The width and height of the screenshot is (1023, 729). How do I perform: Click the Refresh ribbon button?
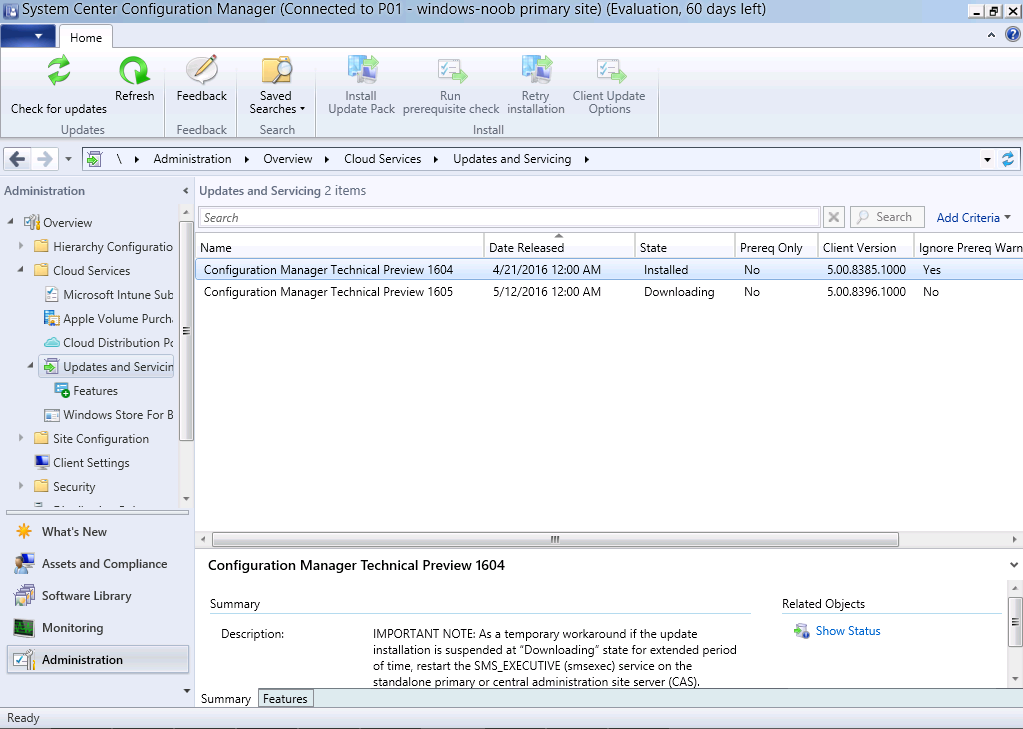click(x=134, y=79)
